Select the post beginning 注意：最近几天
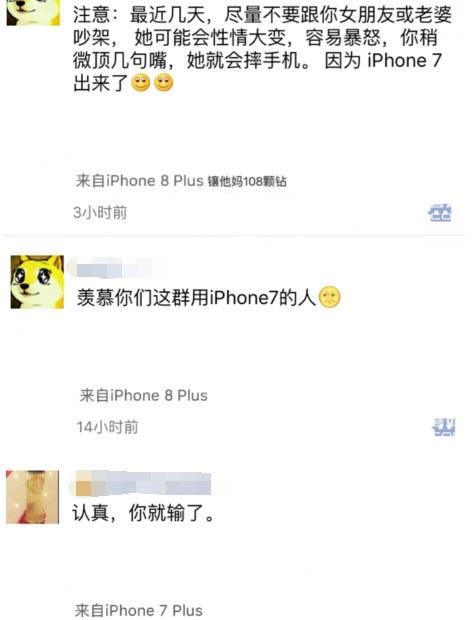 click(x=262, y=49)
